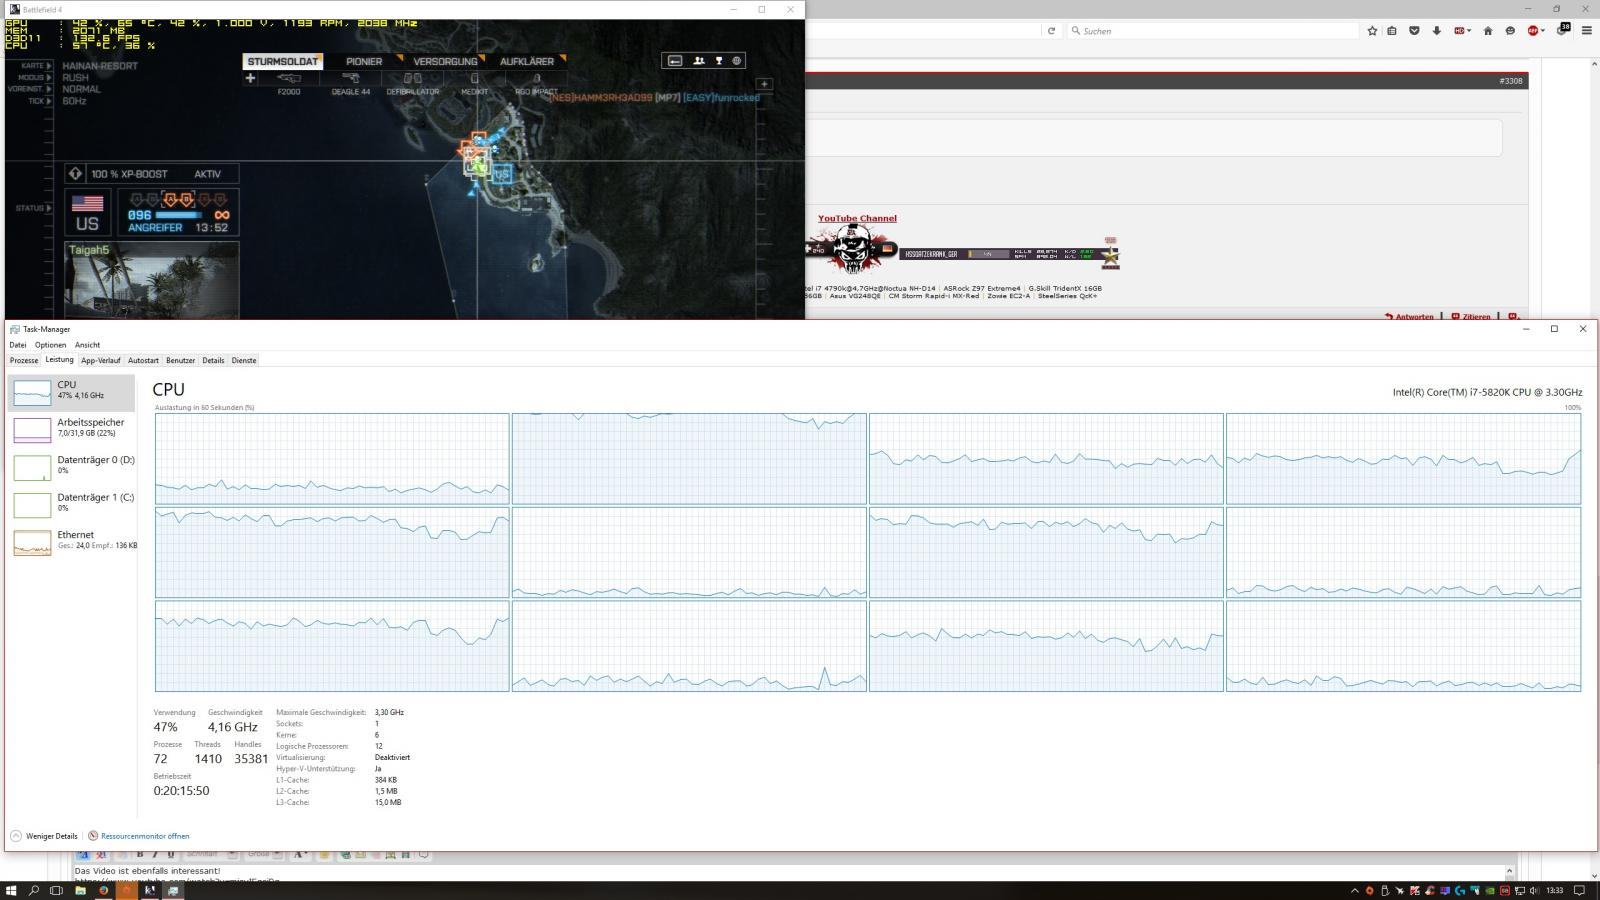Click the Zitieren quote link

pyautogui.click(x=1471, y=316)
